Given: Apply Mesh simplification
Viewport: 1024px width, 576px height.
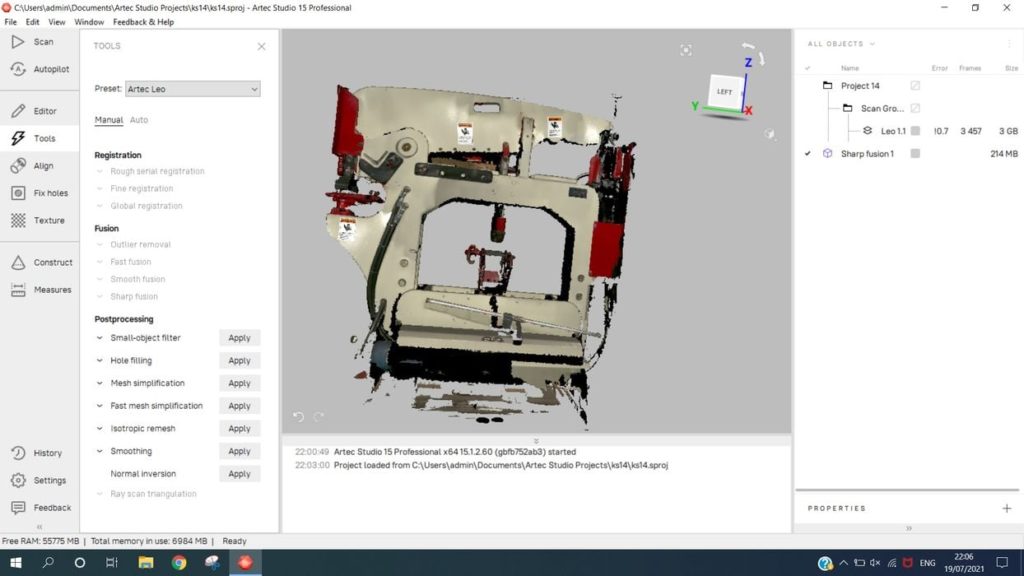Looking at the screenshot, I should coord(239,383).
